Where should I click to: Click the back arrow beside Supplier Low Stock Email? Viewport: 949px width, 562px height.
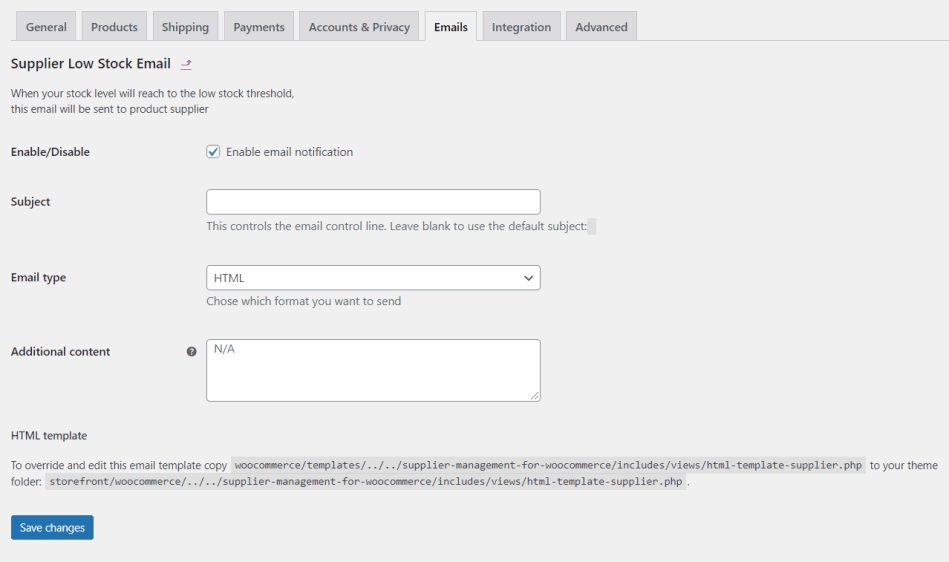(186, 65)
